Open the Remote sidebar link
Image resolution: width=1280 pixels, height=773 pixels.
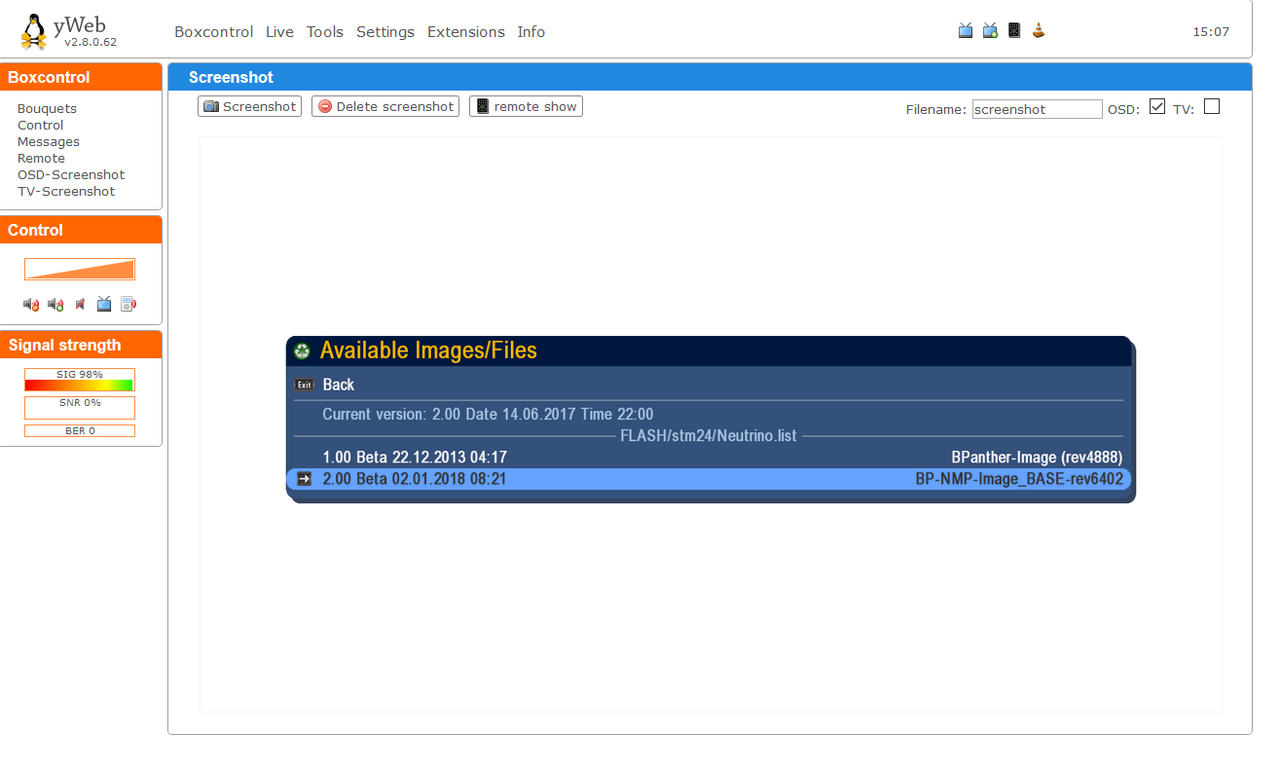(x=41, y=158)
